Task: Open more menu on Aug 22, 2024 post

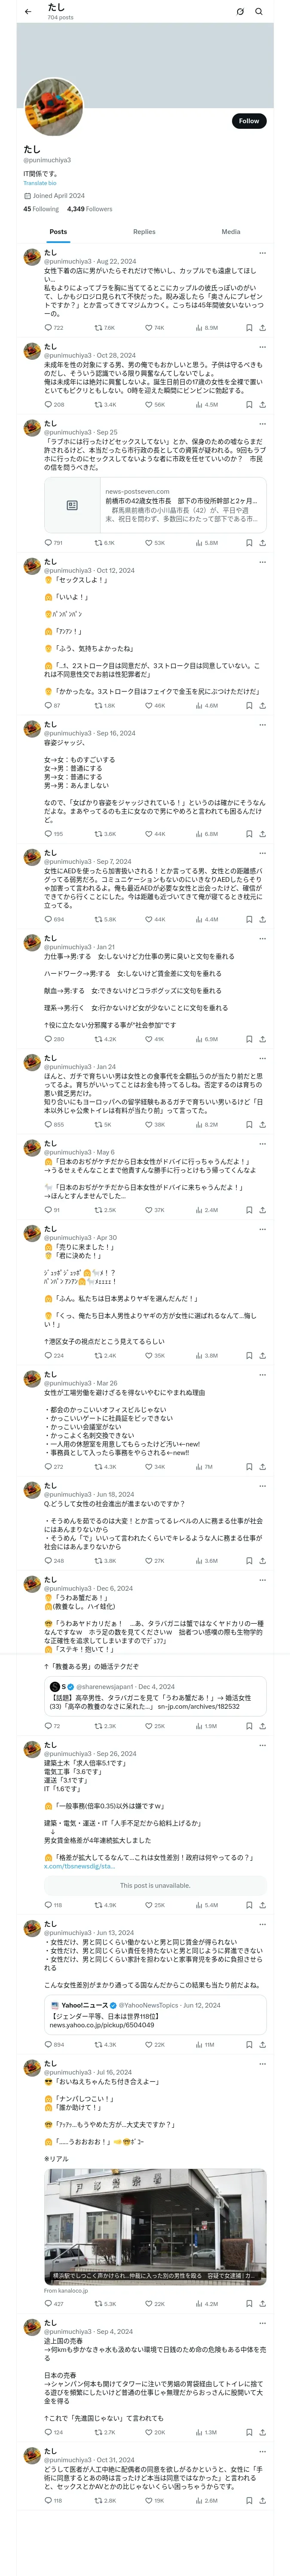Action: tap(262, 253)
